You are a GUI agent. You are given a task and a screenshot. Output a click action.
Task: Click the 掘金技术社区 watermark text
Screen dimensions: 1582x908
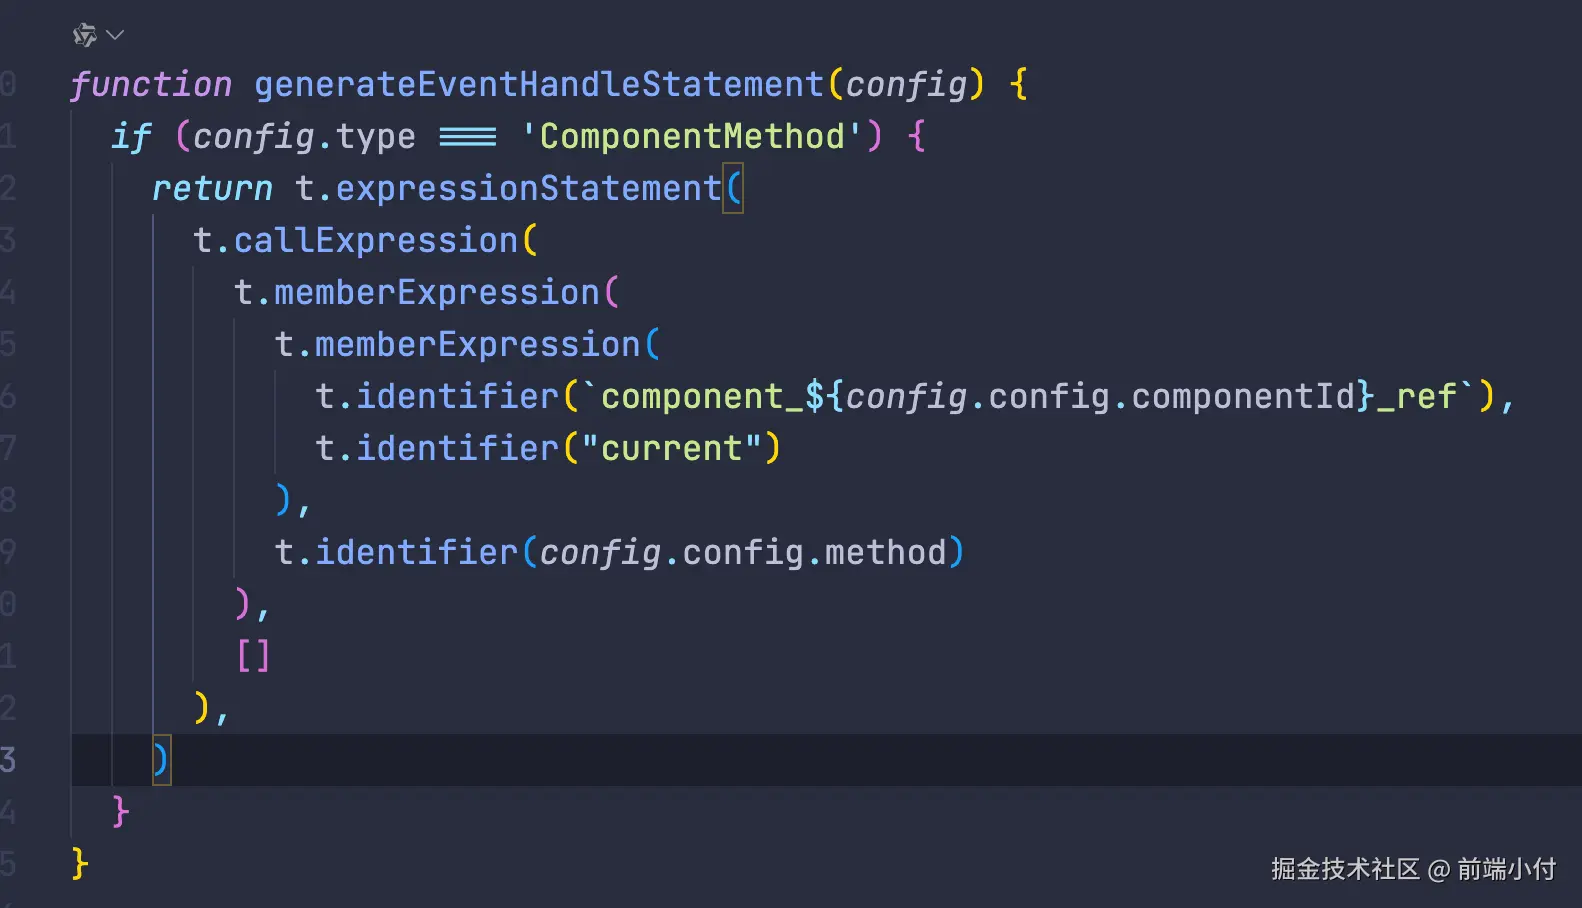tap(1345, 869)
